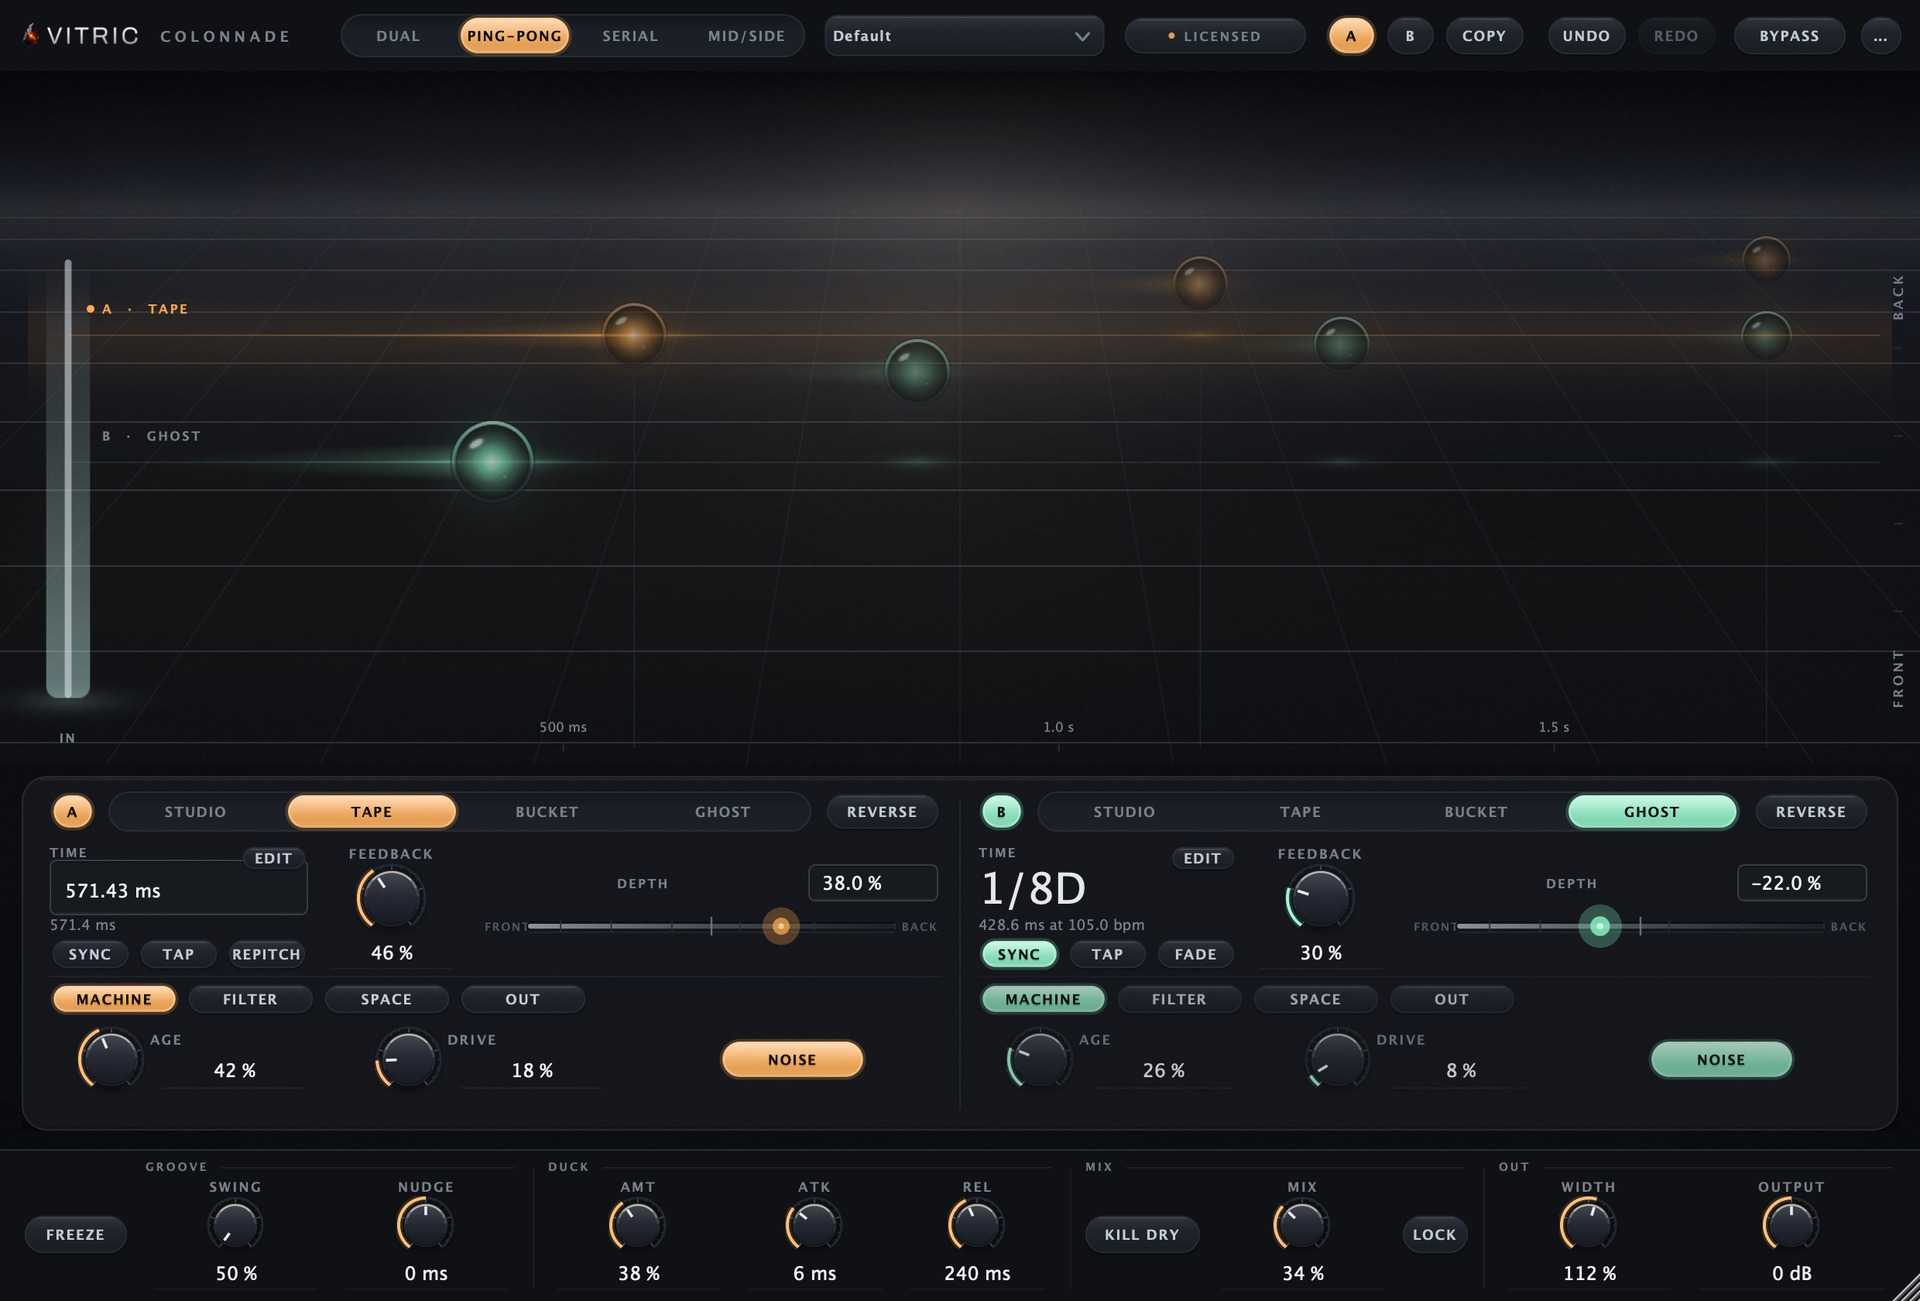Choose TAPE machine for delay A

(x=371, y=812)
